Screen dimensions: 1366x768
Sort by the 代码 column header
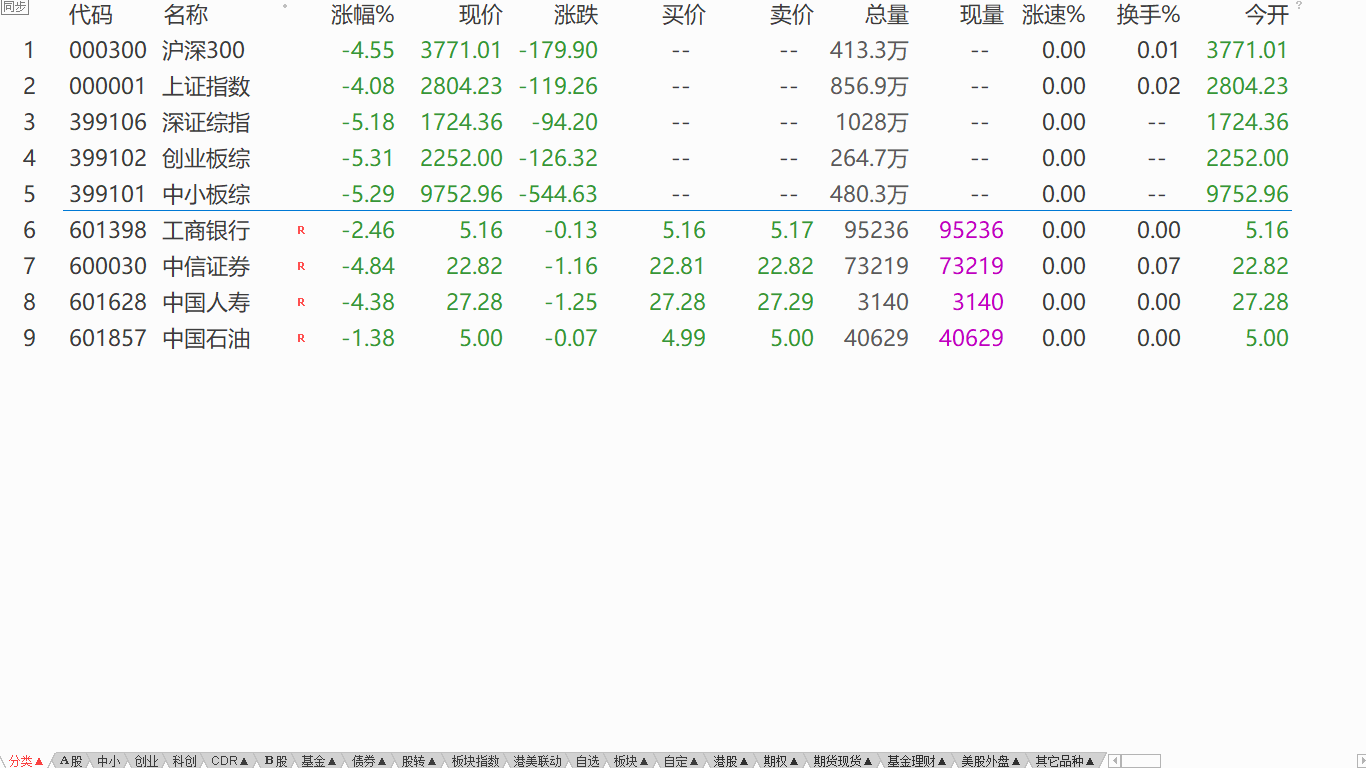coord(91,15)
